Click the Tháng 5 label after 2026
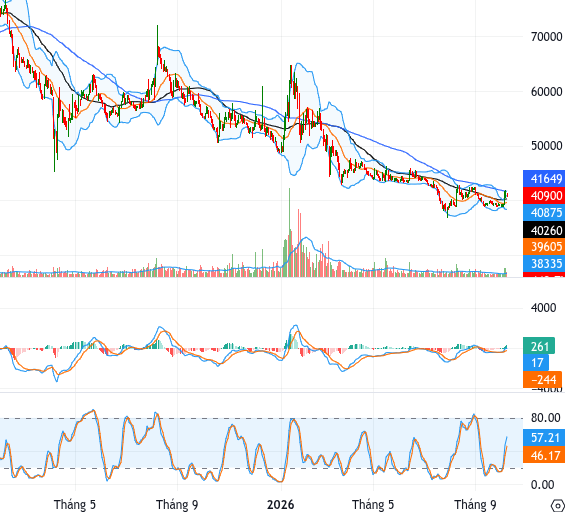The height and width of the screenshot is (512, 565). (373, 504)
